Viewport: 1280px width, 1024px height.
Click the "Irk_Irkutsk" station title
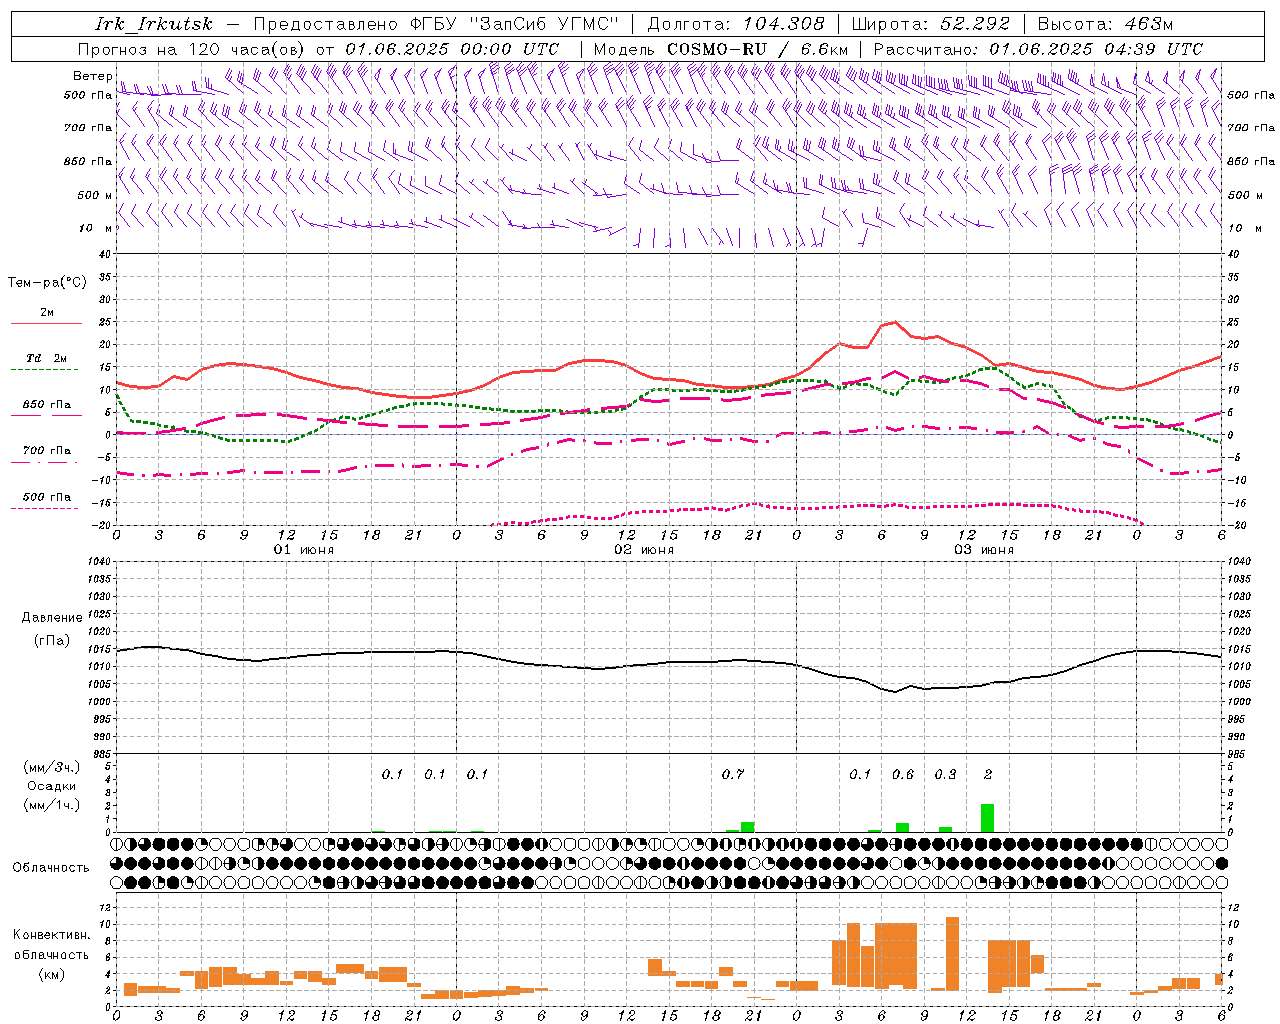click(x=154, y=24)
